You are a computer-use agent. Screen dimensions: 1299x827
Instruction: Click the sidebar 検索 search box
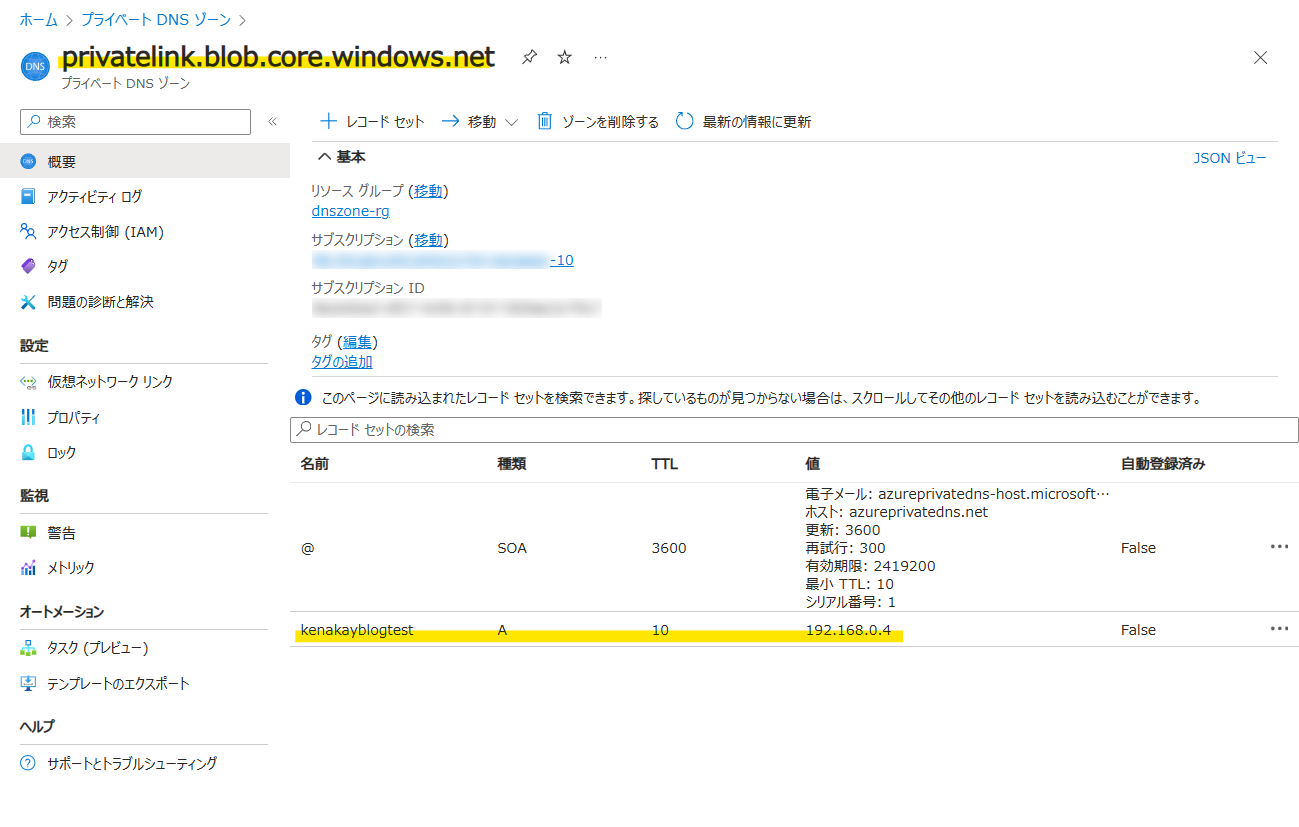[135, 122]
